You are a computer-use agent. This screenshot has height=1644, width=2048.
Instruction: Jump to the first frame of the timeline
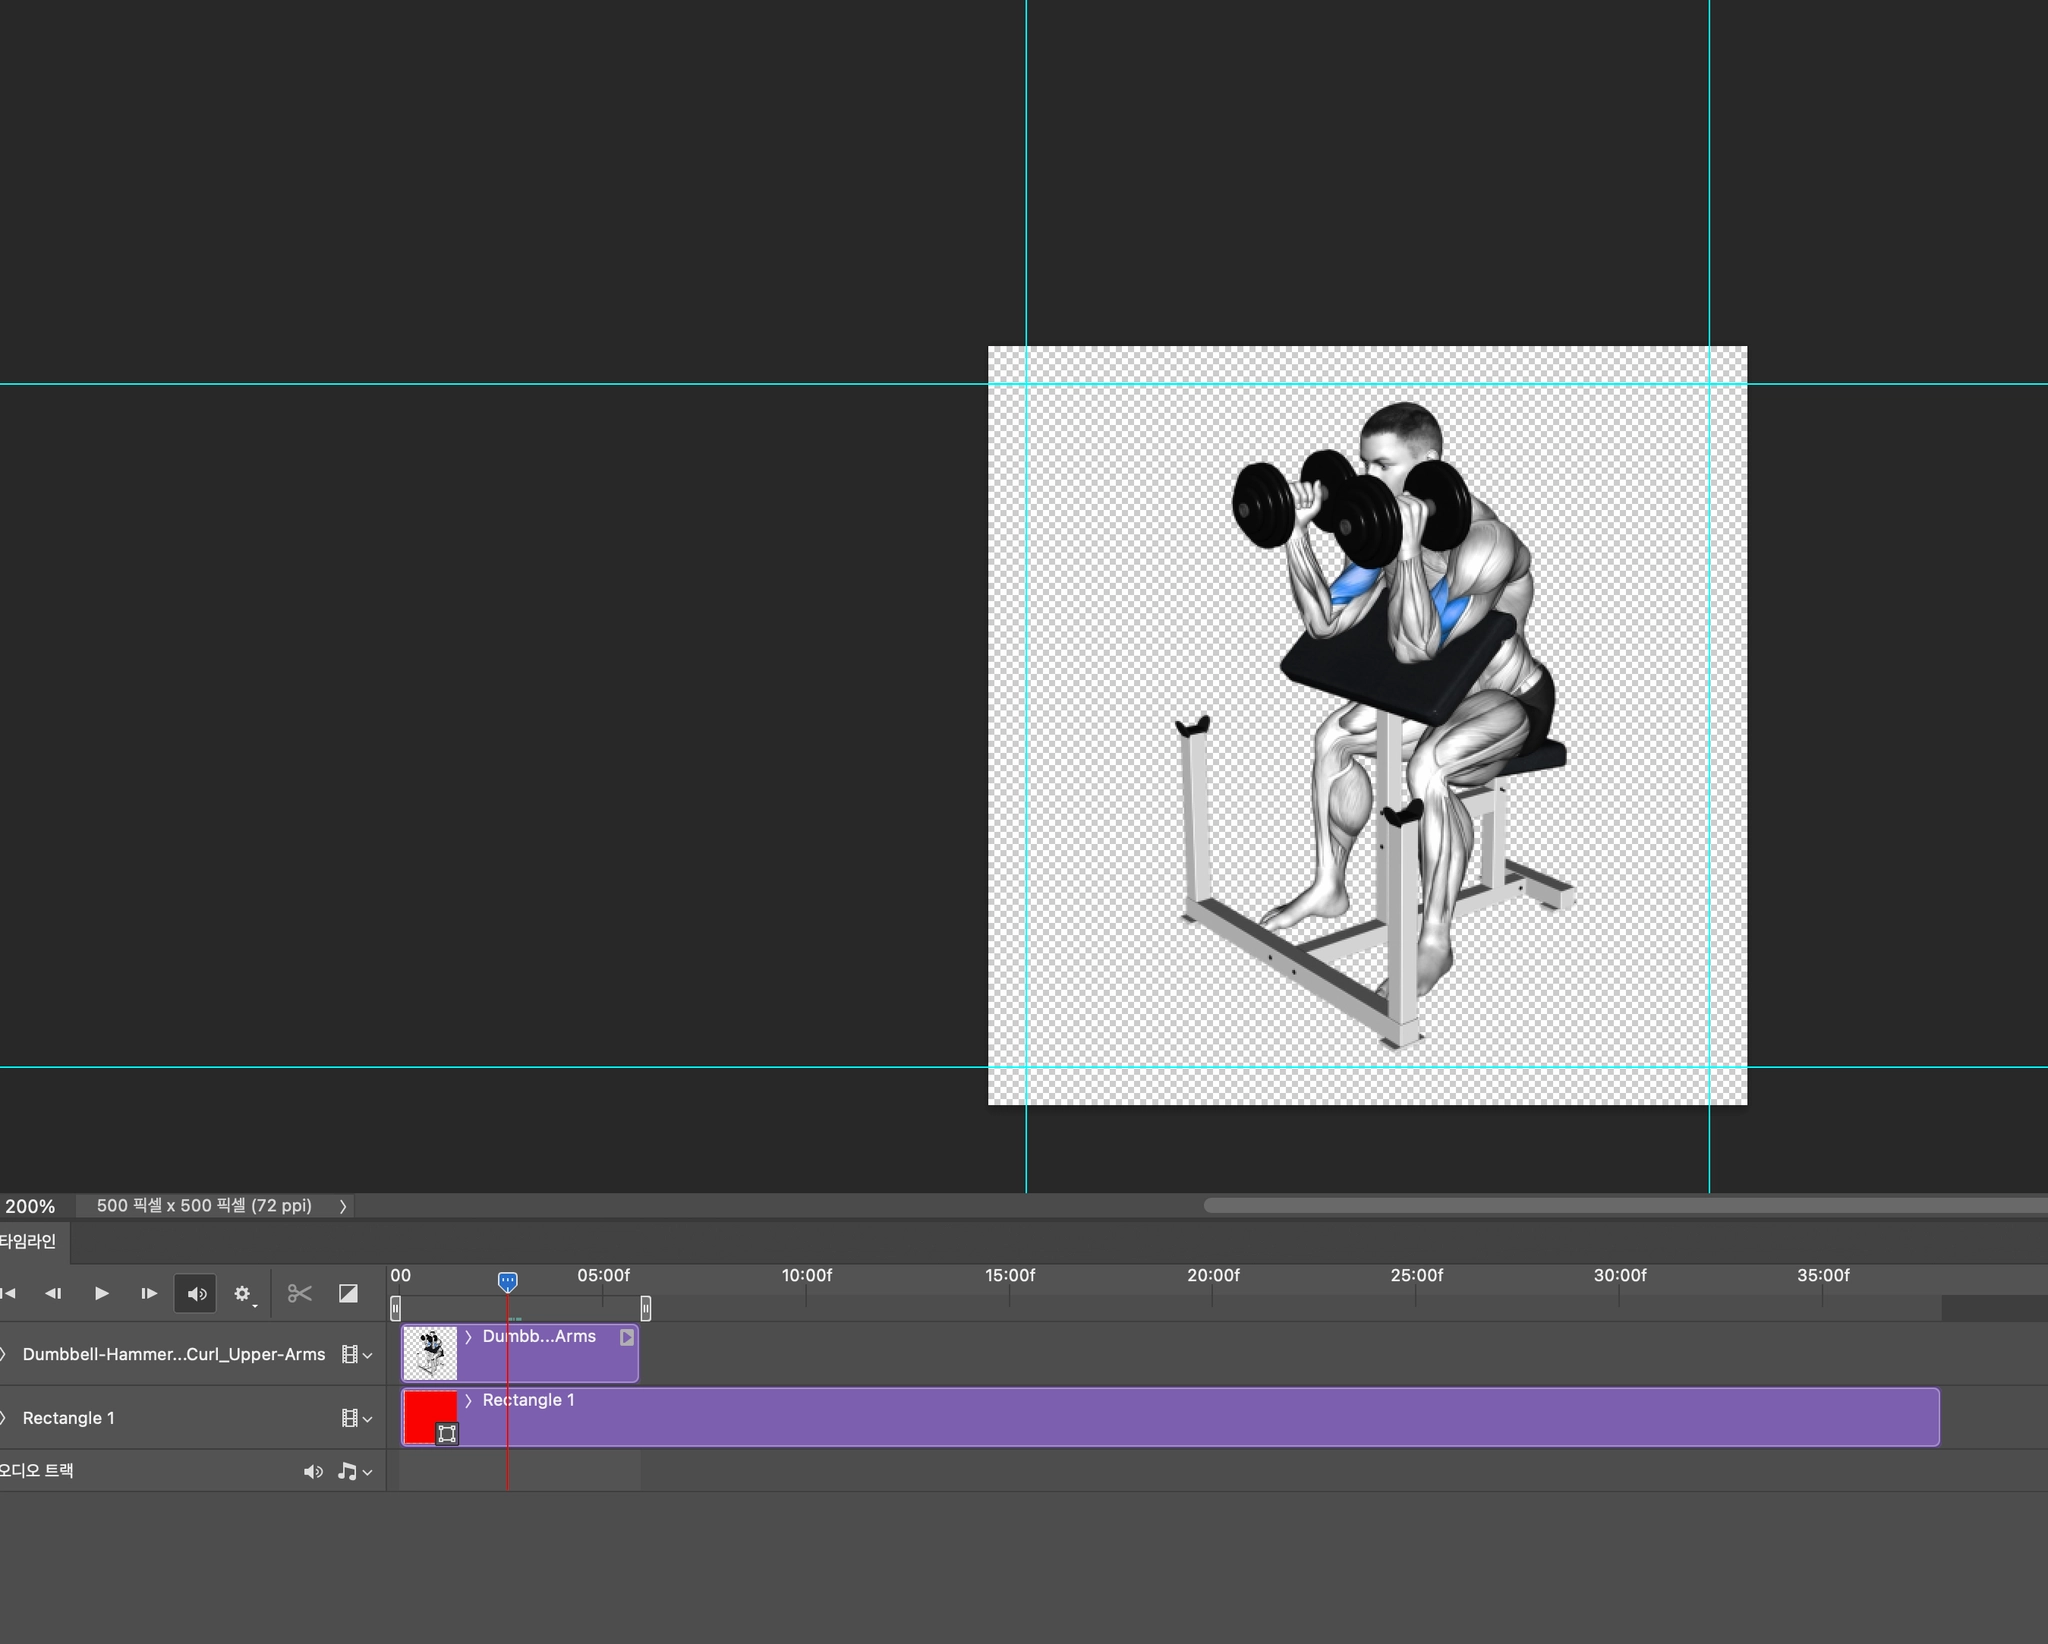click(x=9, y=1293)
